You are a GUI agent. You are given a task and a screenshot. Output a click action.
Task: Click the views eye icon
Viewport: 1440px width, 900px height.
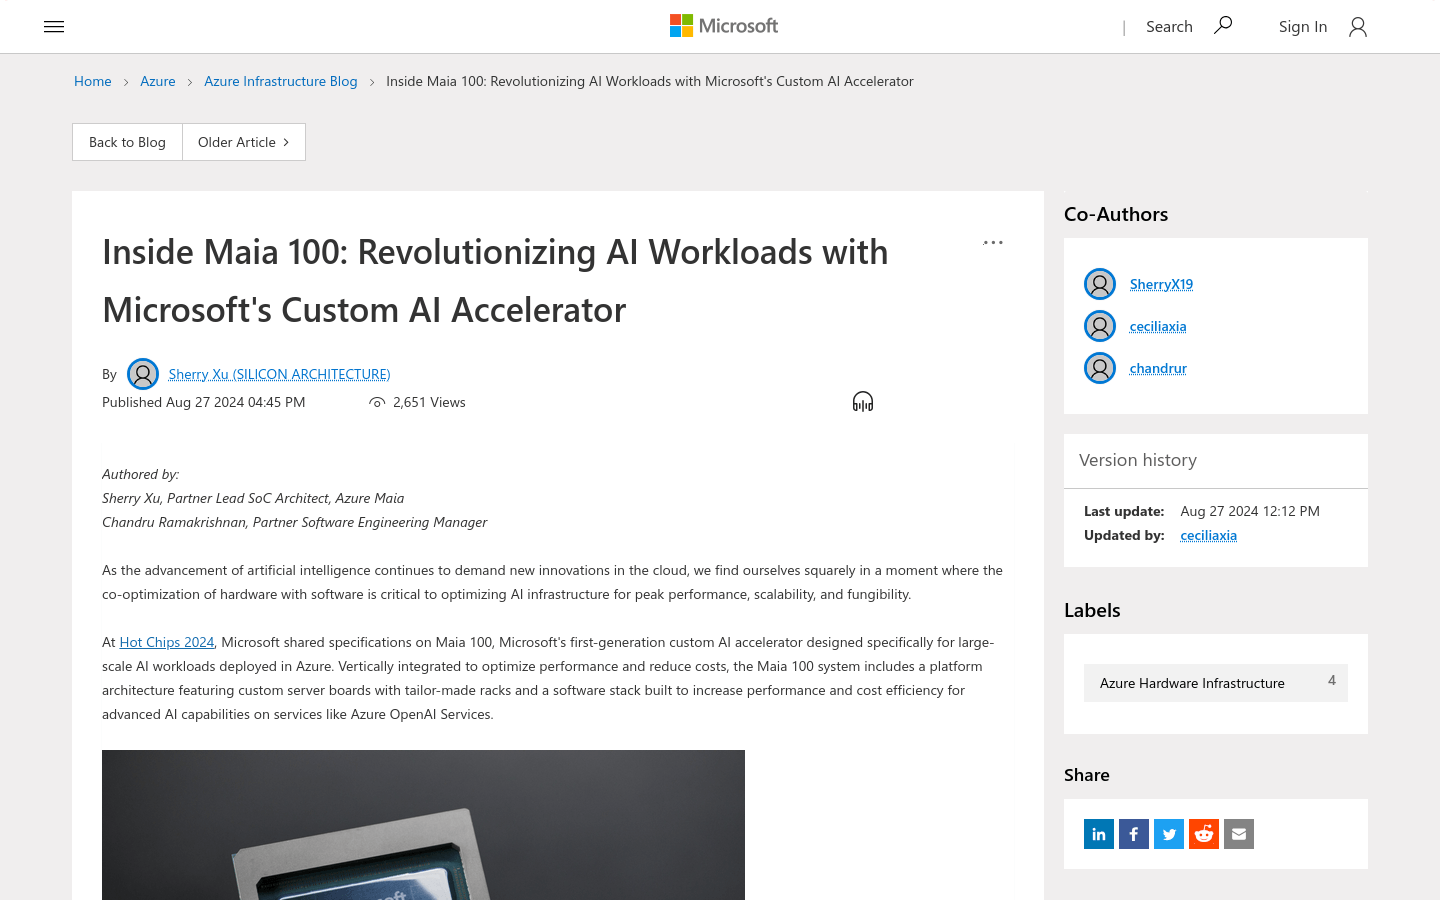point(377,402)
